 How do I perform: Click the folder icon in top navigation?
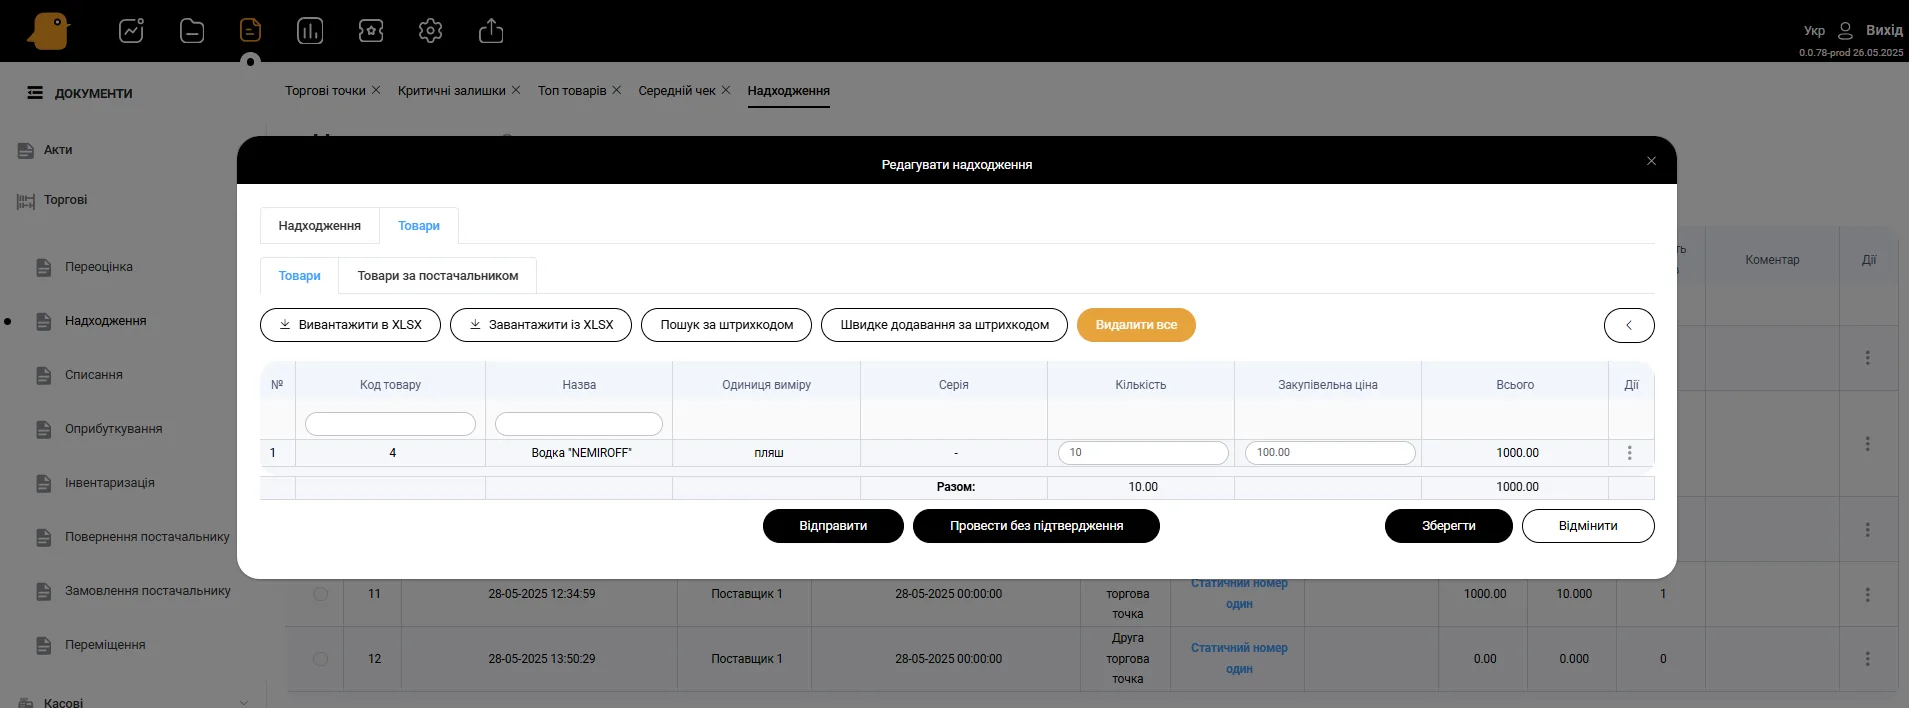(x=192, y=31)
